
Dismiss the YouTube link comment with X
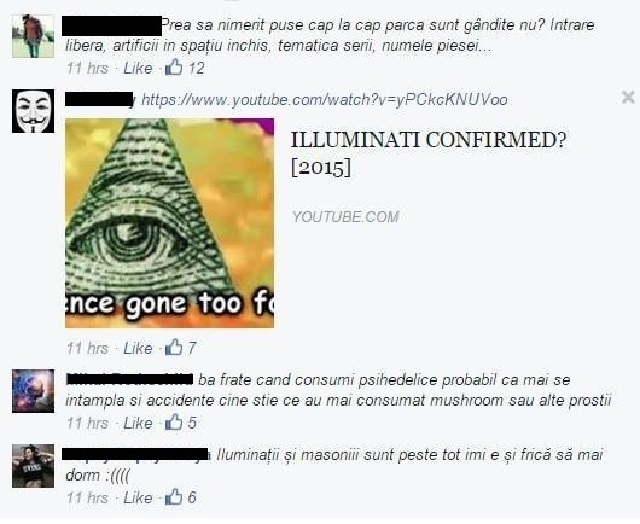click(628, 98)
